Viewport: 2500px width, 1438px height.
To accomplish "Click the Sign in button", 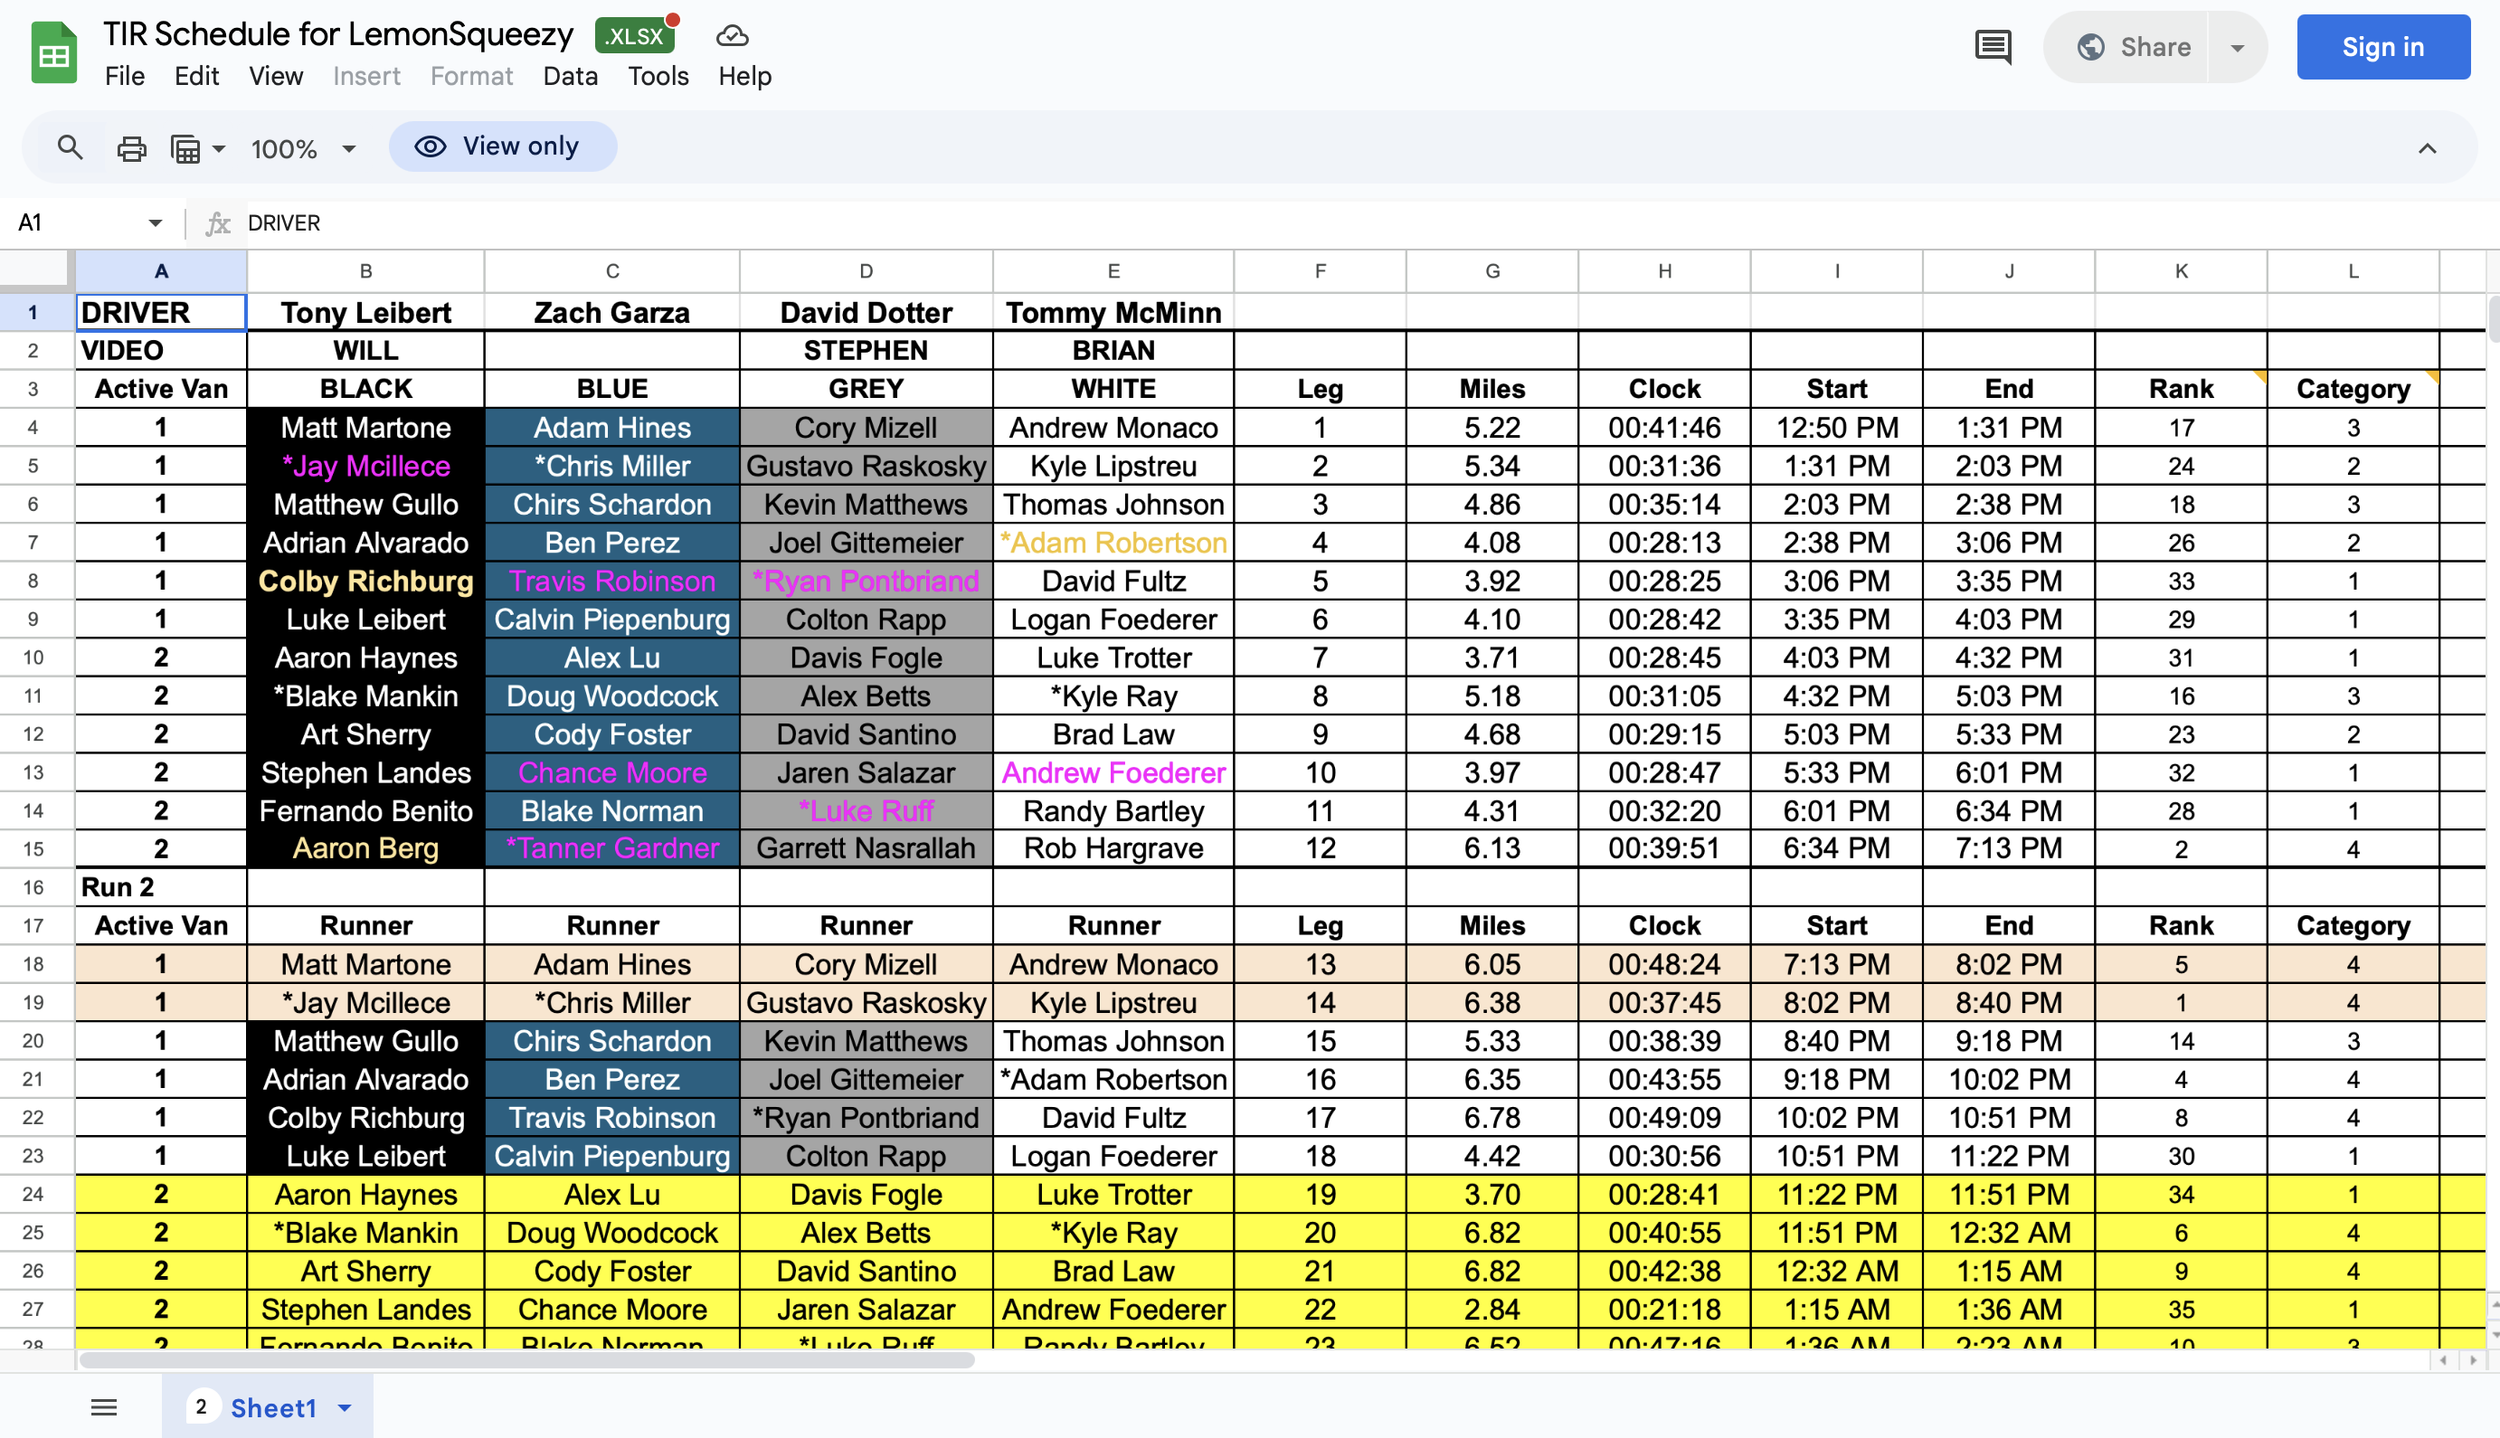I will (x=2382, y=47).
